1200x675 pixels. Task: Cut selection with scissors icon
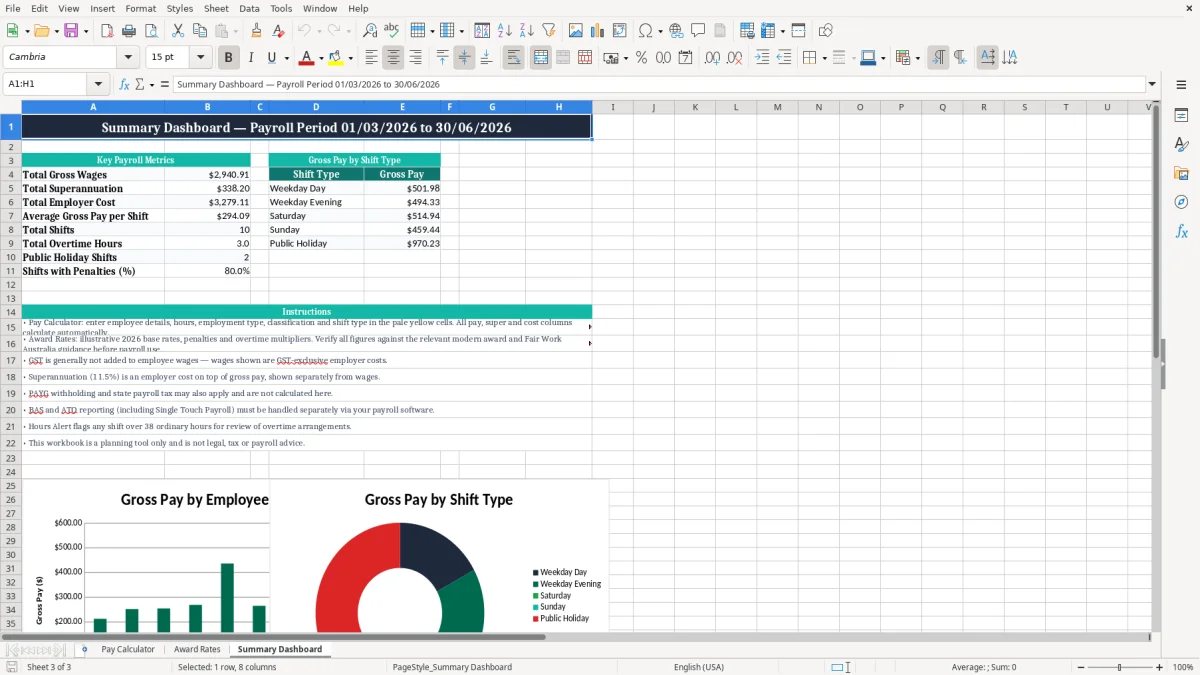[177, 31]
